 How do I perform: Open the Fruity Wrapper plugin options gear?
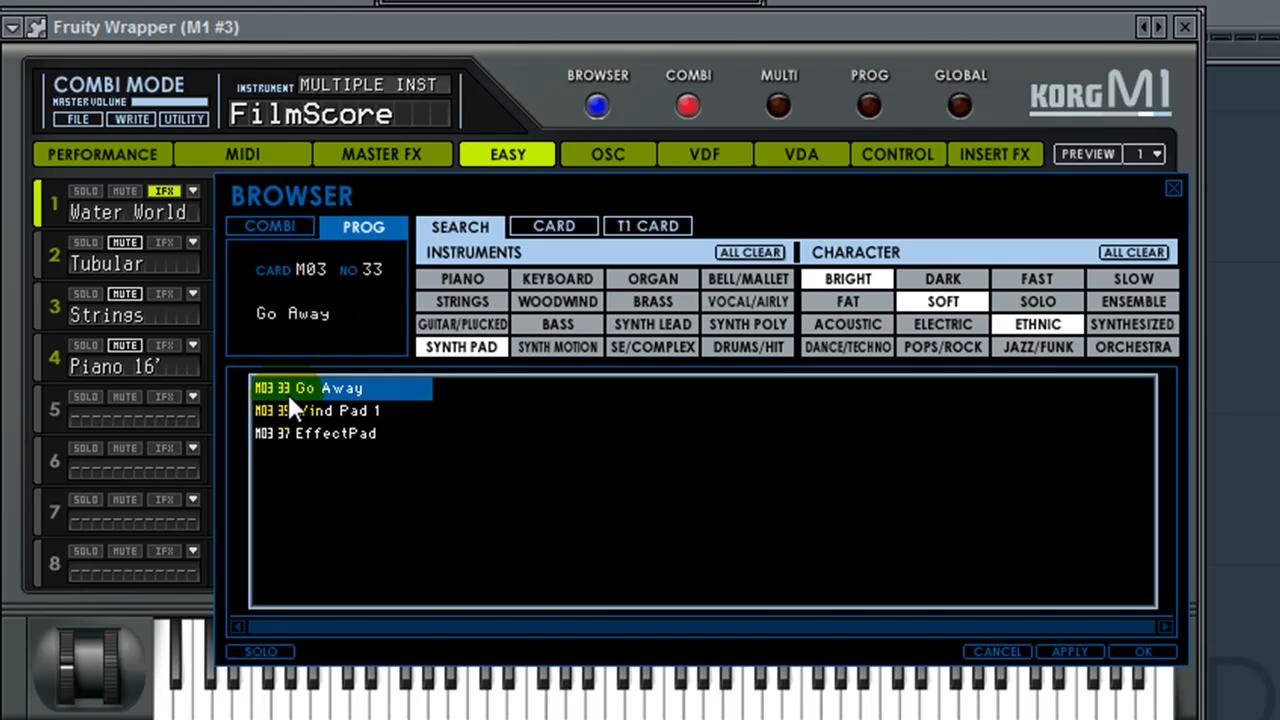click(x=37, y=27)
